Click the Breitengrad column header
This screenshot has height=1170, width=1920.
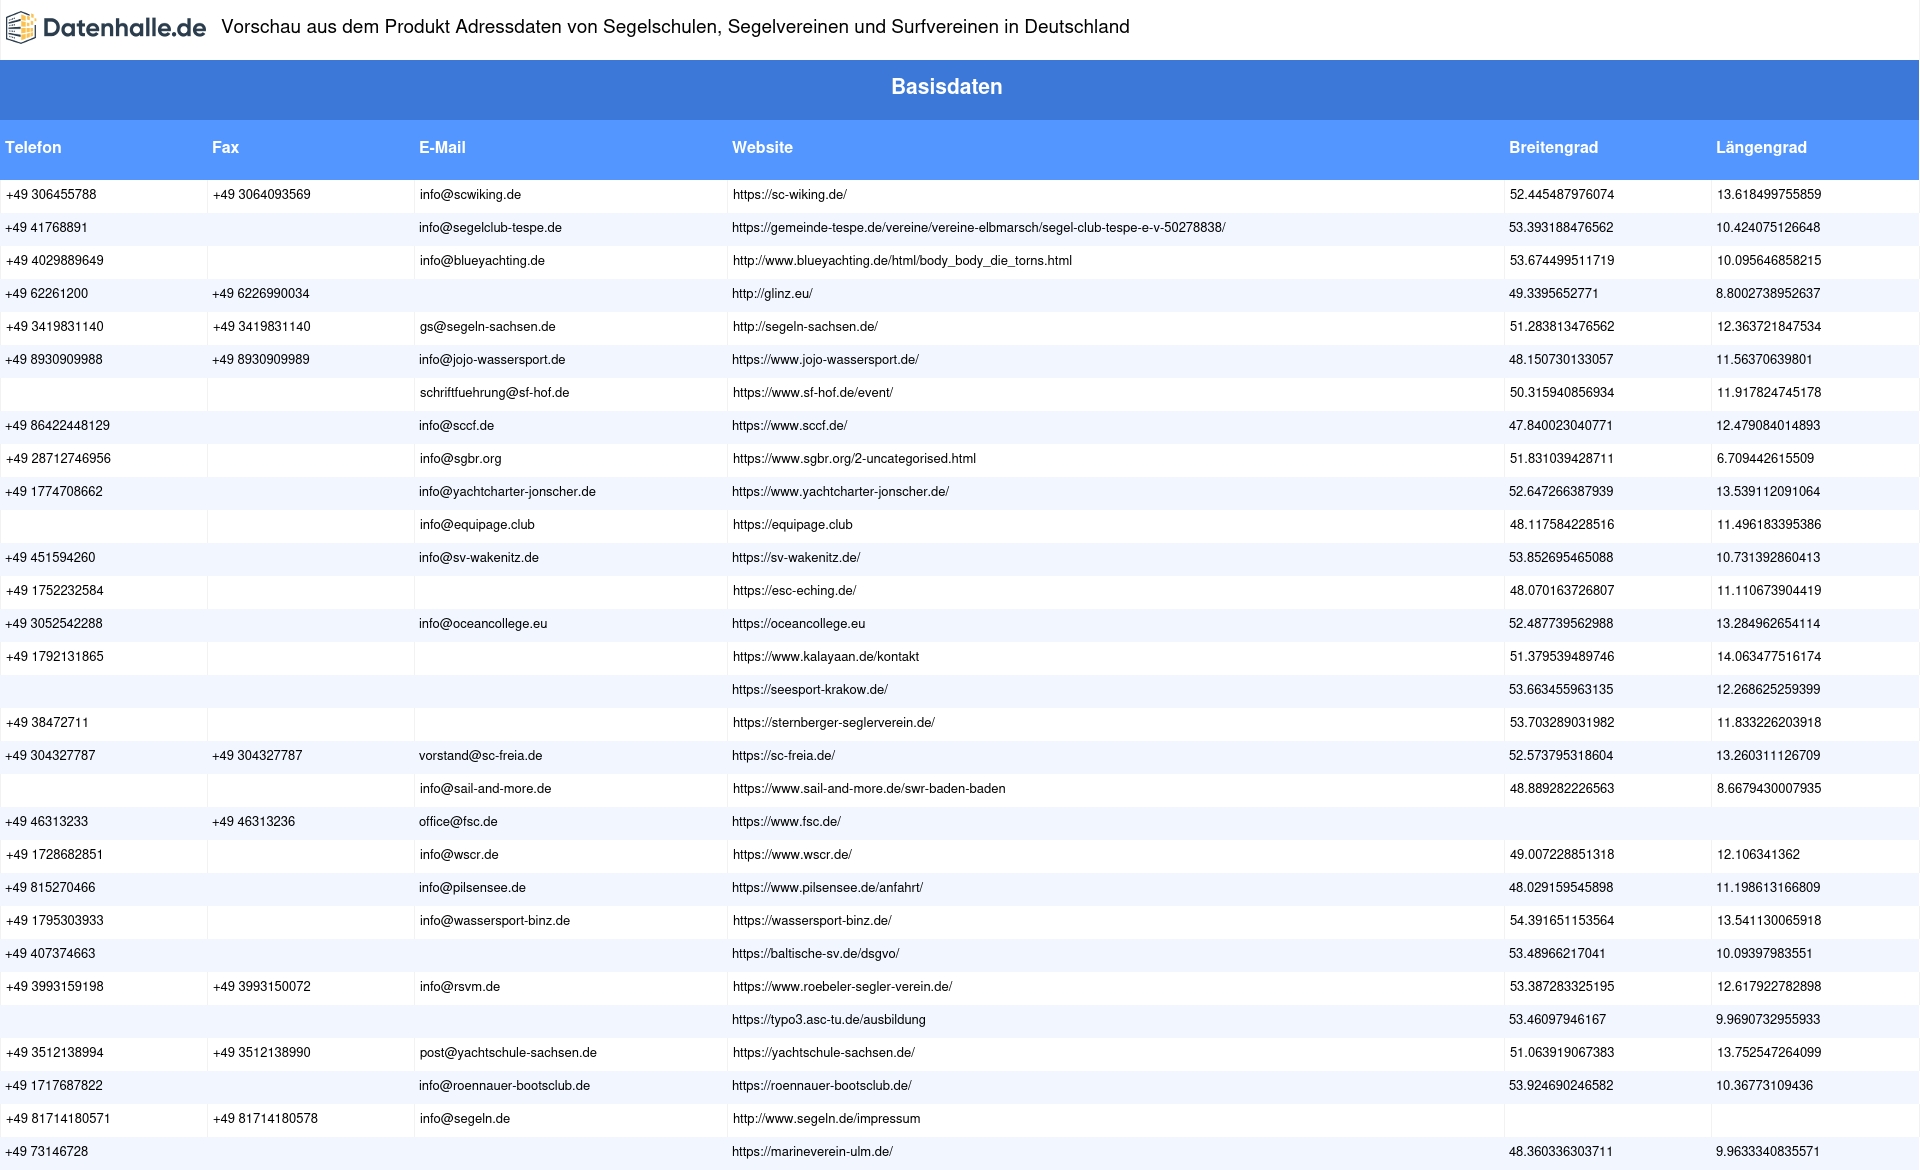(x=1553, y=147)
